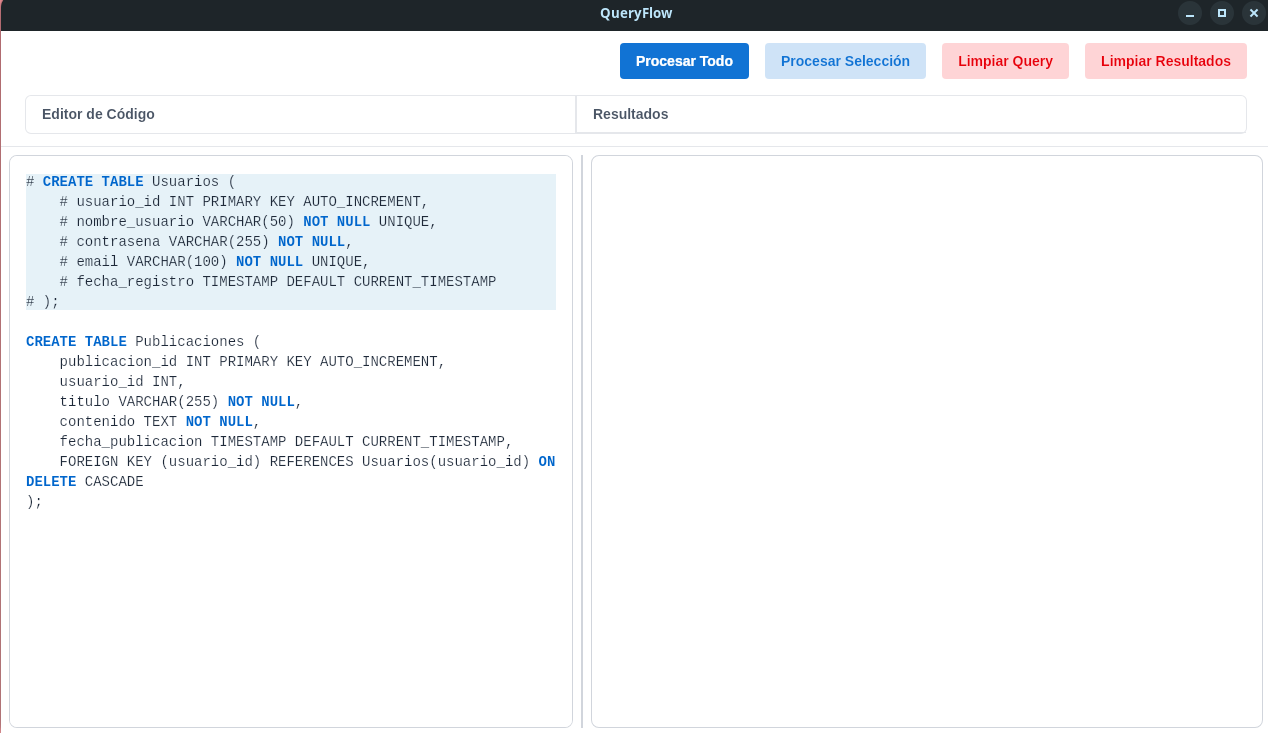Image resolution: width=1268 pixels, height=733 pixels.
Task: Minimize the QueryFlow window
Action: [x=1189, y=13]
